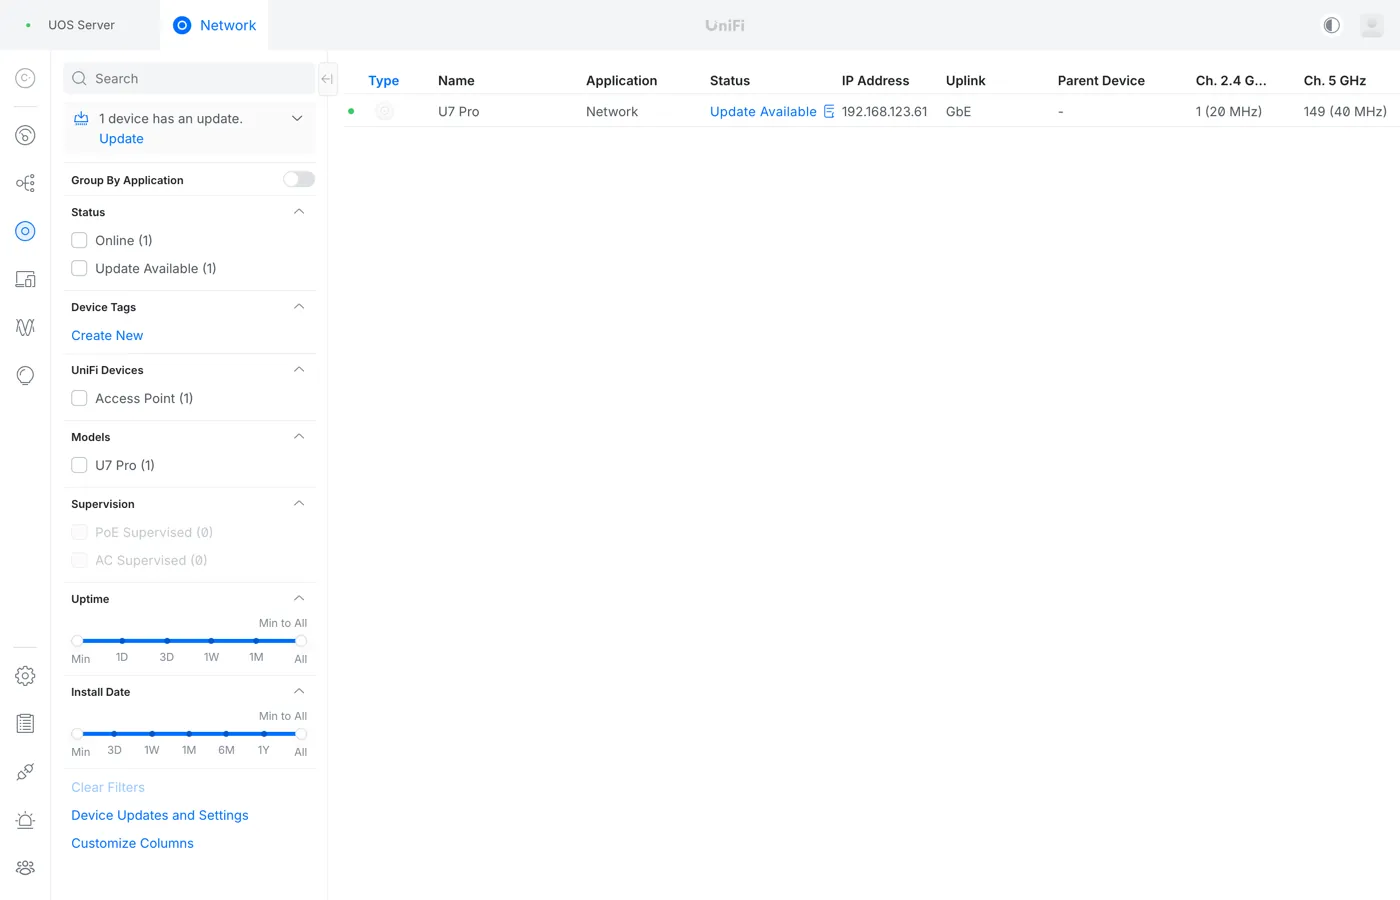Viewport: 1400px width, 900px height.
Task: Open the light bulb icon in sidebar
Action: click(x=25, y=375)
